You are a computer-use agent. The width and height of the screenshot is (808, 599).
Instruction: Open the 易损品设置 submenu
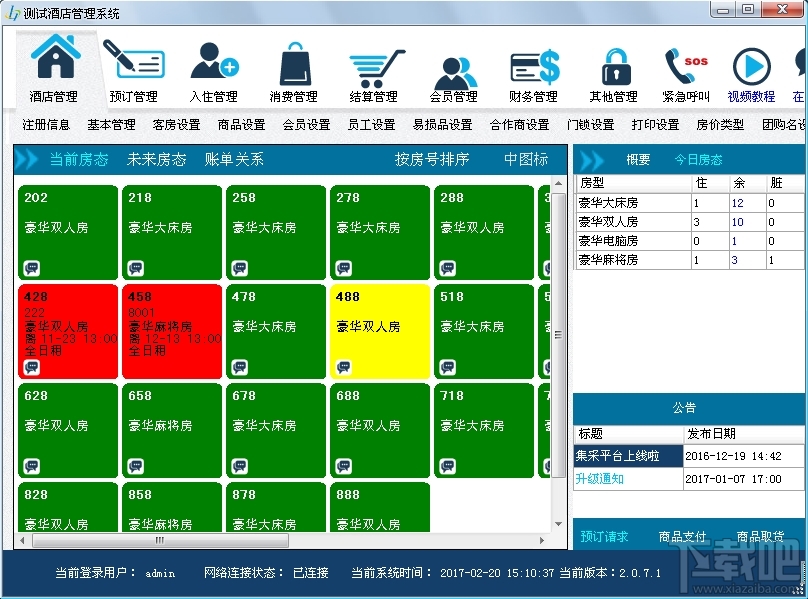click(x=442, y=125)
